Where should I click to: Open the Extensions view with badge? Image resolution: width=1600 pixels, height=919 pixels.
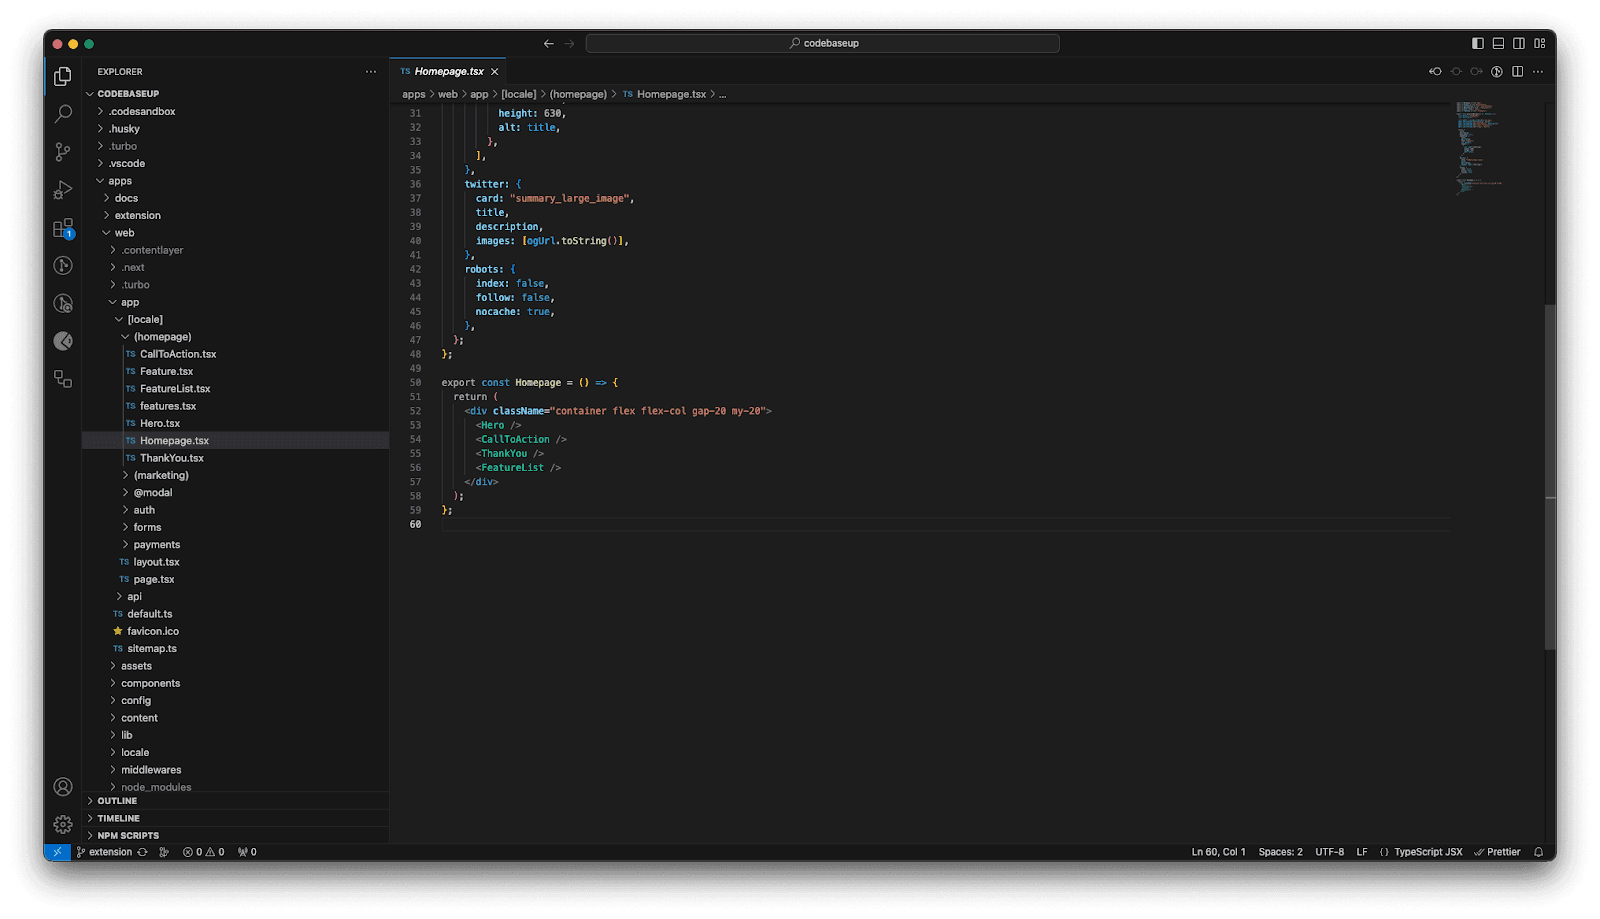pyautogui.click(x=63, y=228)
